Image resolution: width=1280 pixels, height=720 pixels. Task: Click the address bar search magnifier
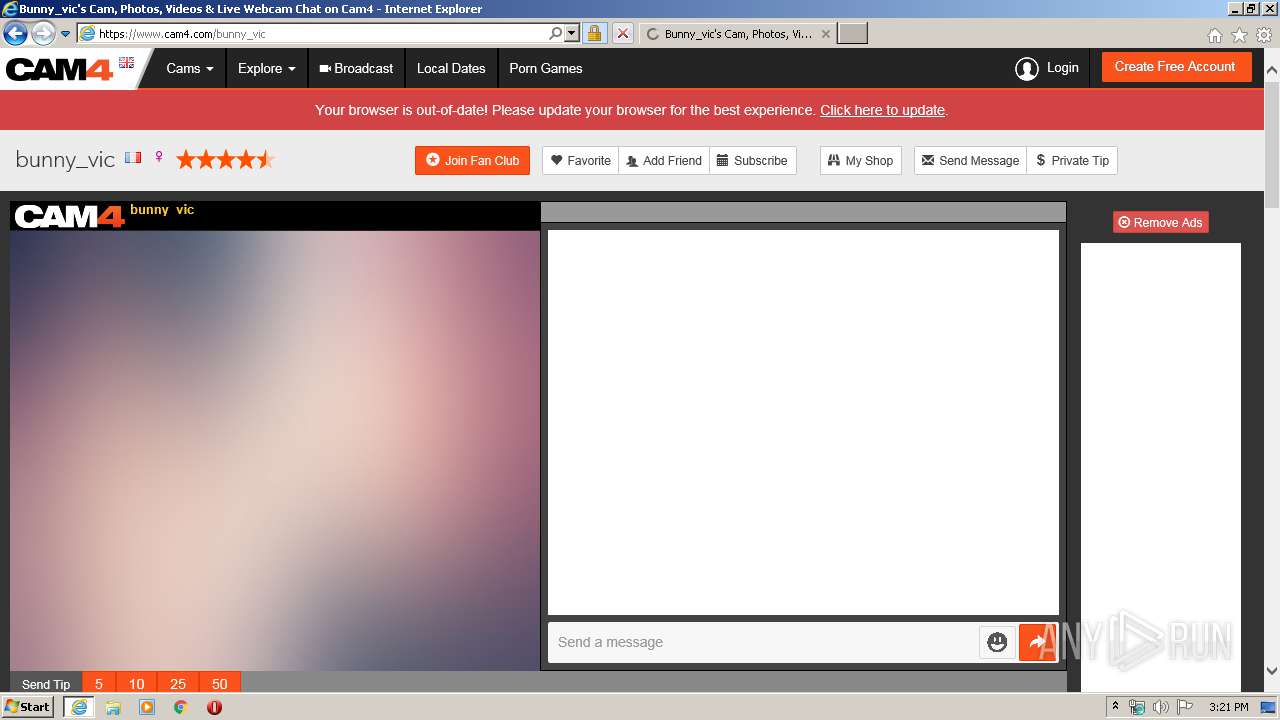[556, 33]
